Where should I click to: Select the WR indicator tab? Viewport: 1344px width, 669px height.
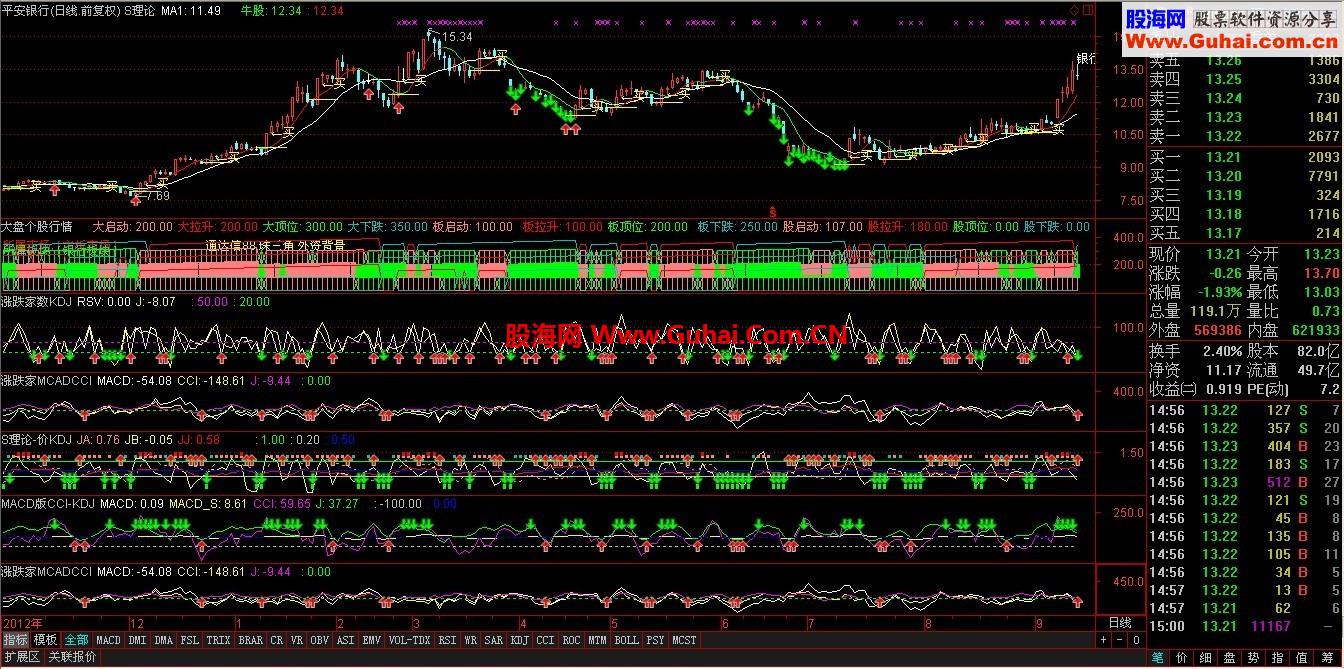pyautogui.click(x=471, y=640)
